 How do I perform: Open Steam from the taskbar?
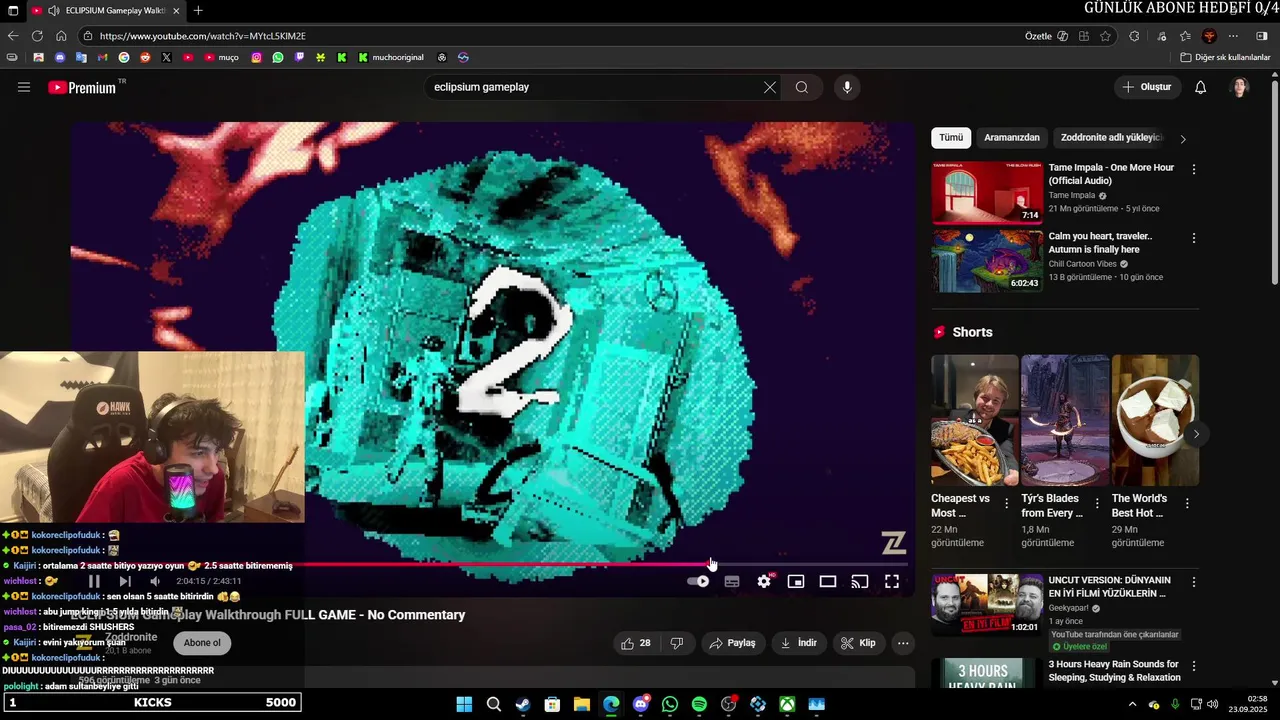[523, 704]
